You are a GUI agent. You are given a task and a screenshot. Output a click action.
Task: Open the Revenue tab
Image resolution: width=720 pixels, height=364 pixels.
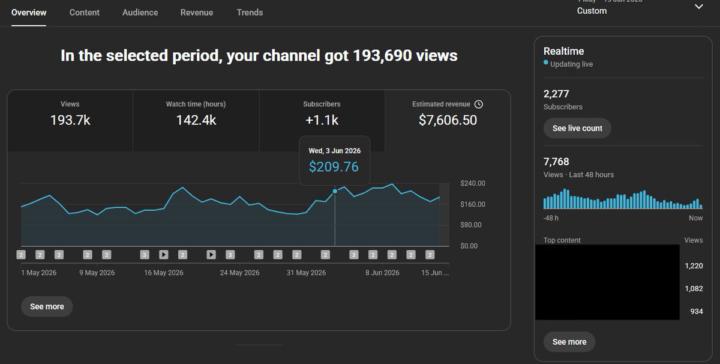click(197, 12)
